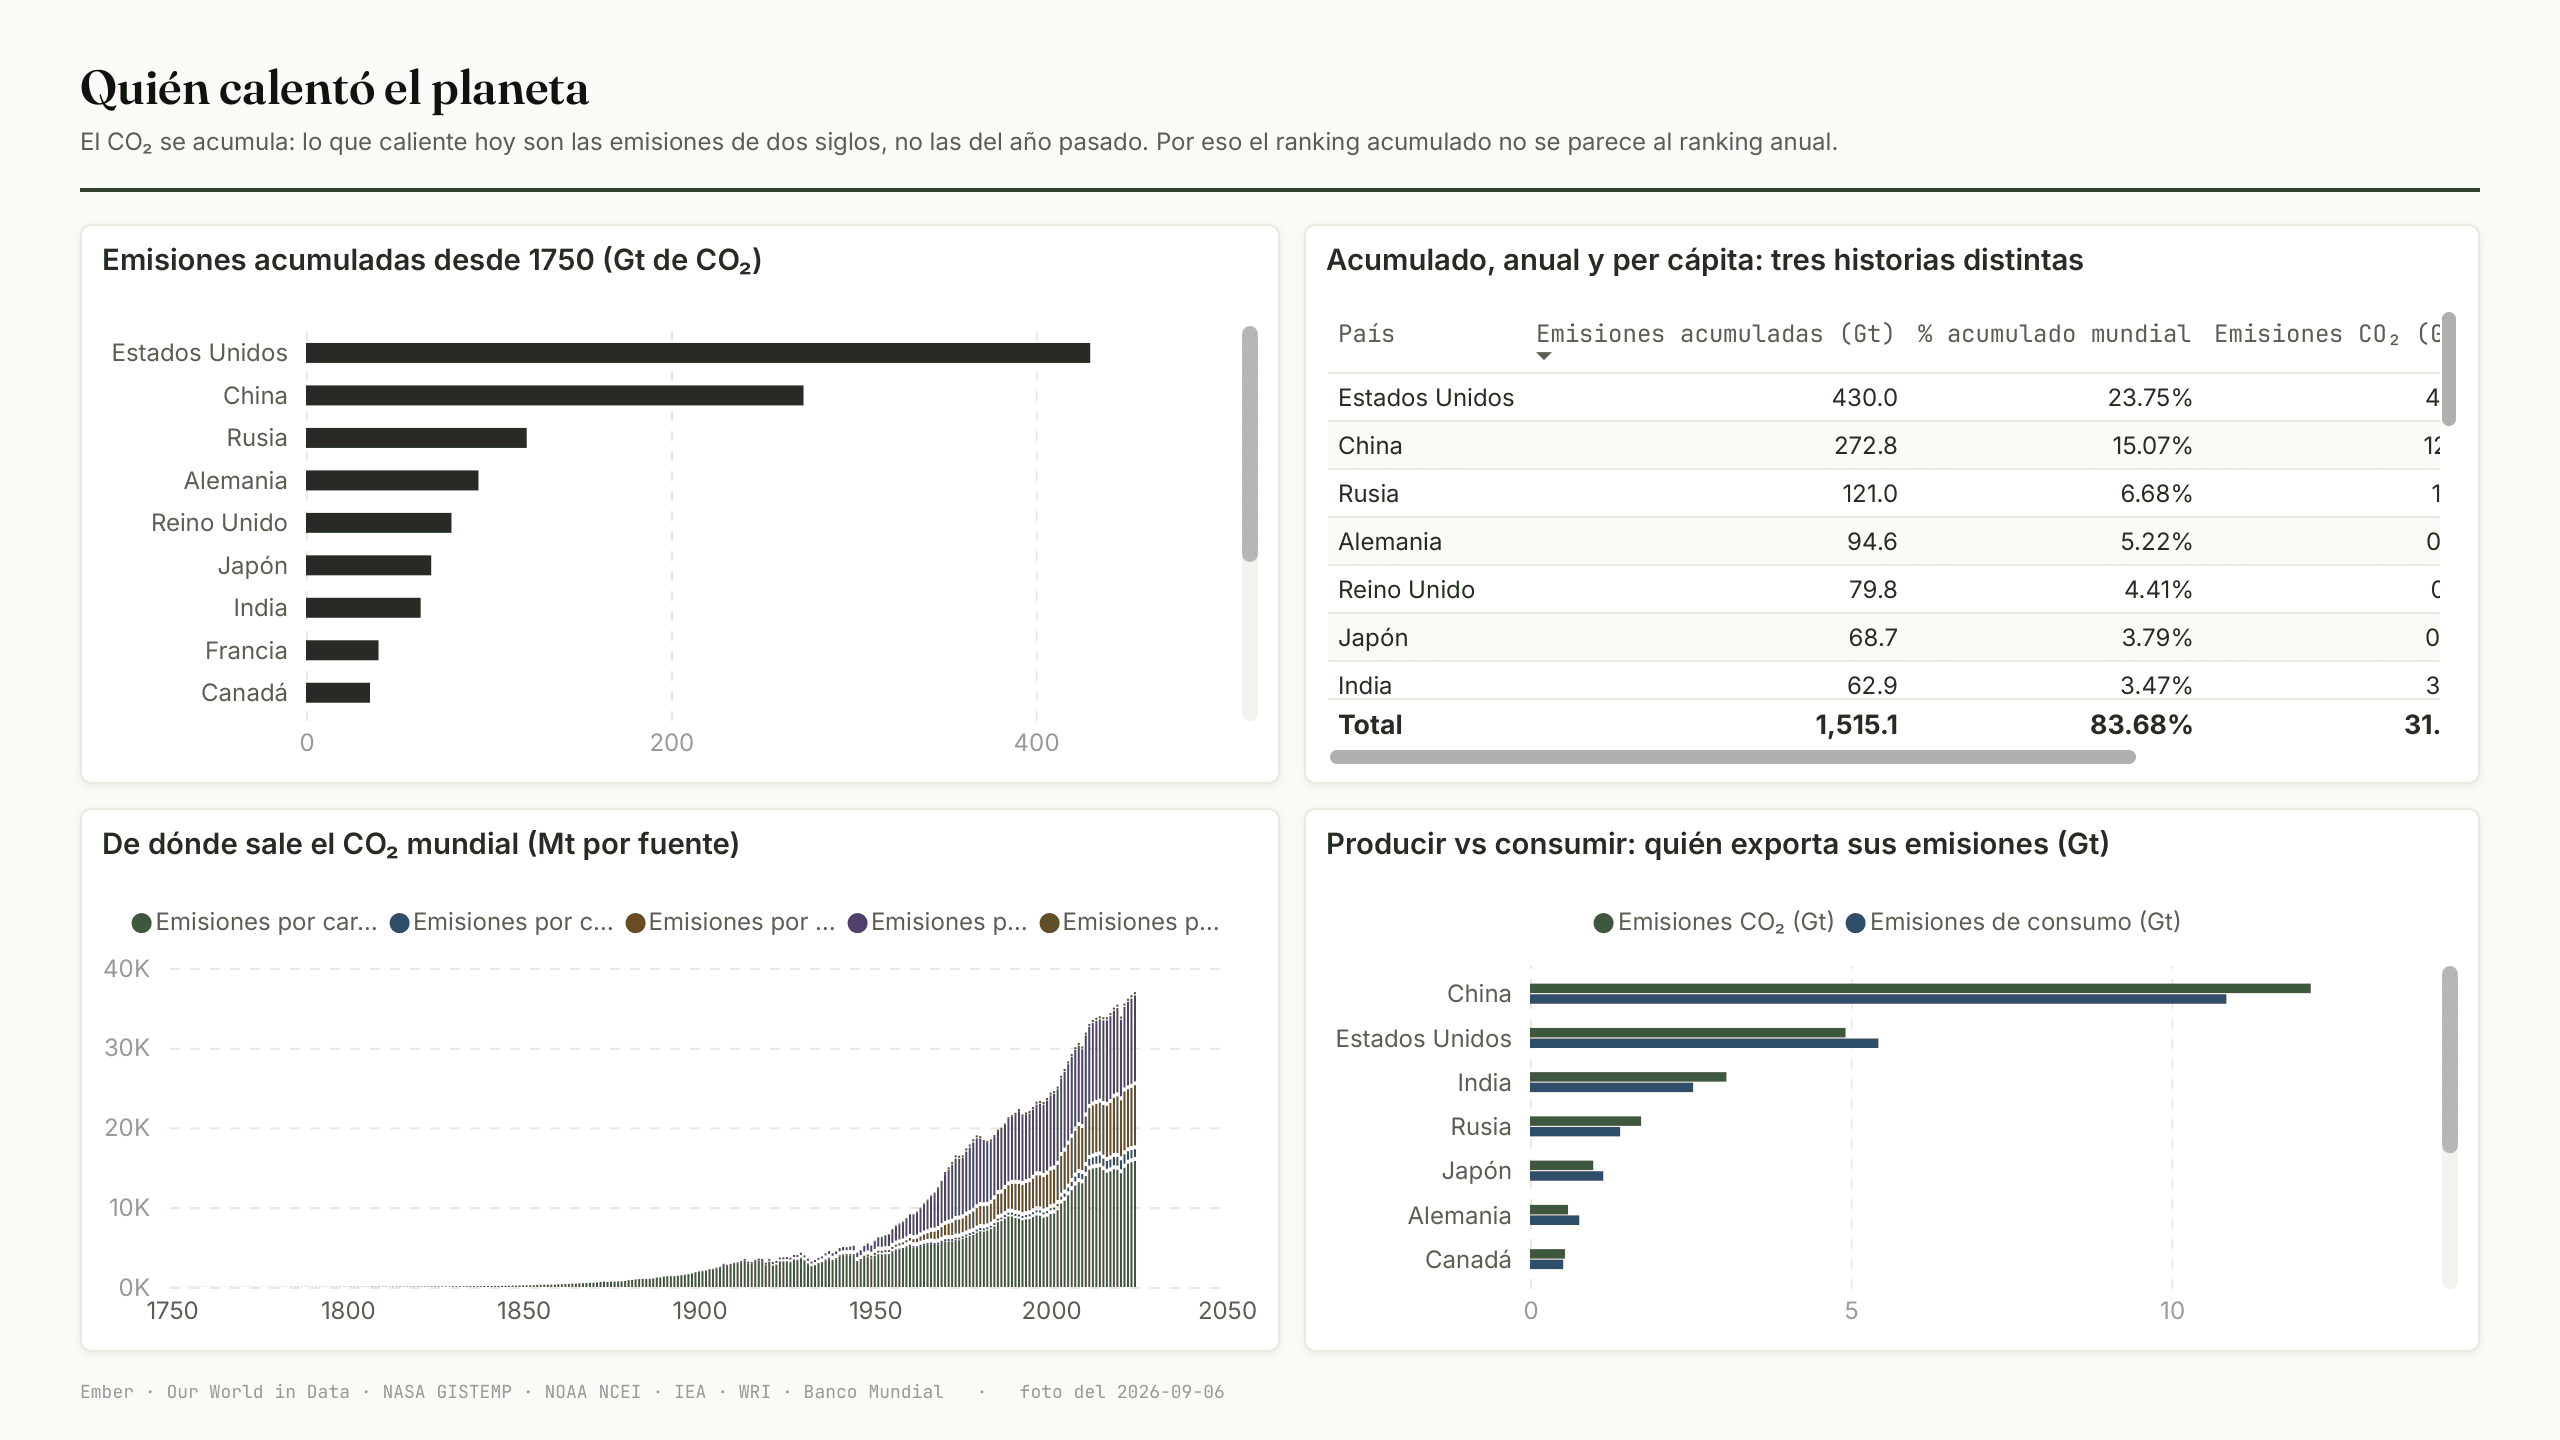
Task: Click the table's vertical scrollbar thumb
Action: click(x=2449, y=369)
